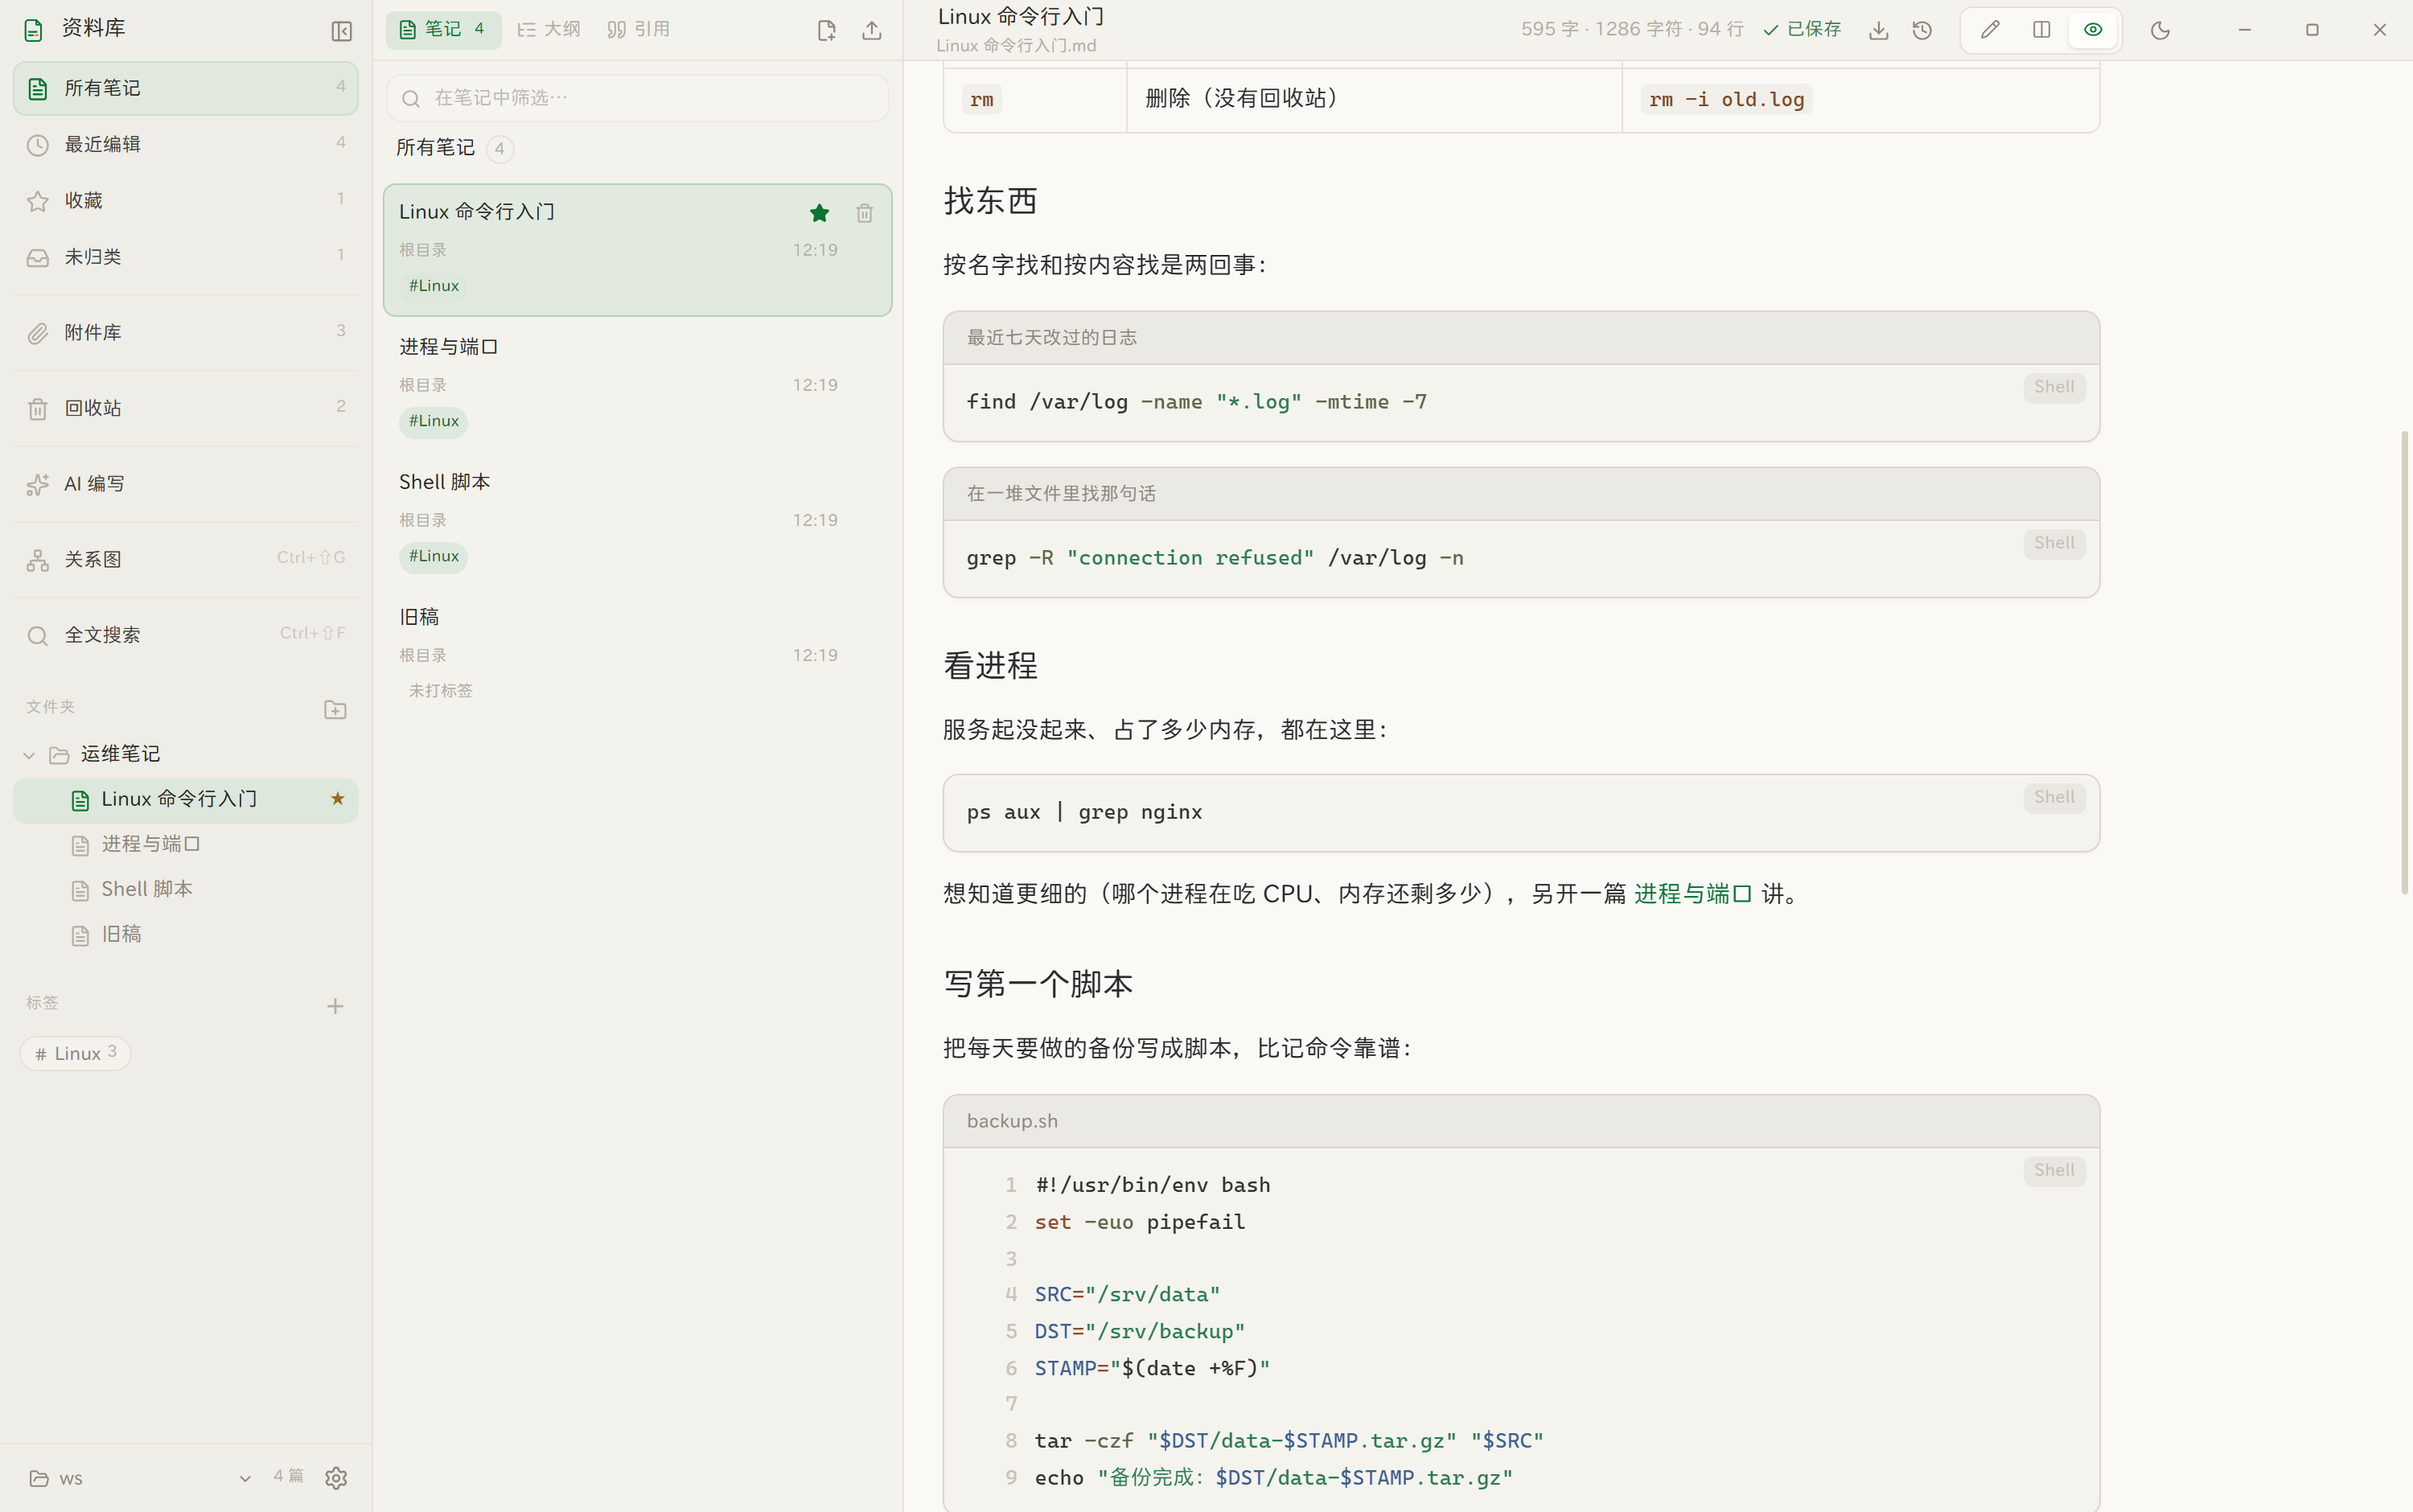This screenshot has height=1512, width=2413.
Task: Switch to split view mode
Action: [2041, 30]
